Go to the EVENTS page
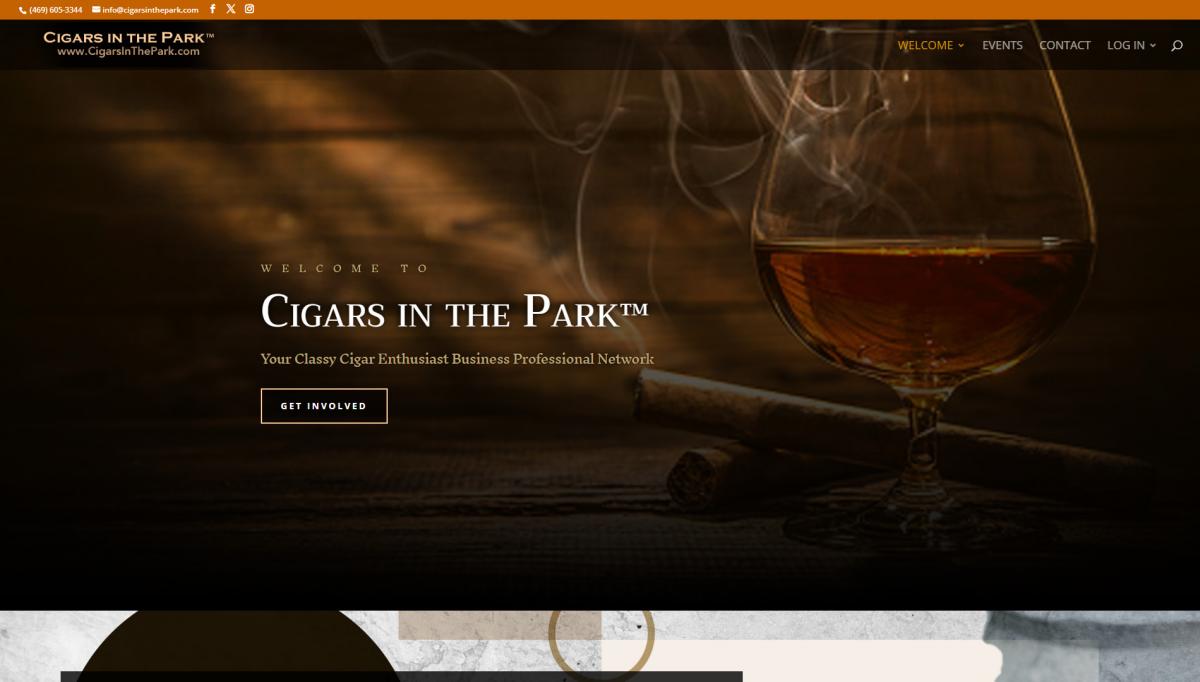Screen dimensions: 1200x682 [x=1002, y=45]
